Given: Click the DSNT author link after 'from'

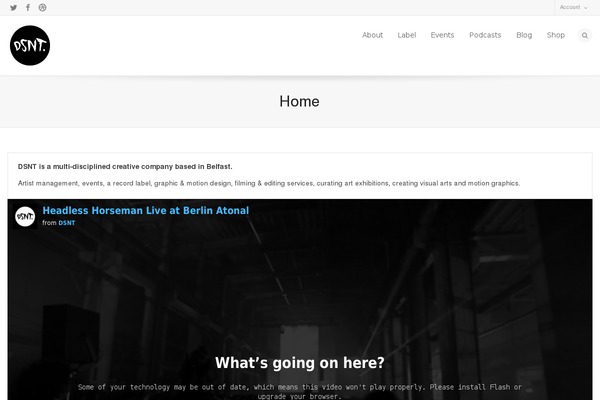Looking at the screenshot, I should [67, 223].
